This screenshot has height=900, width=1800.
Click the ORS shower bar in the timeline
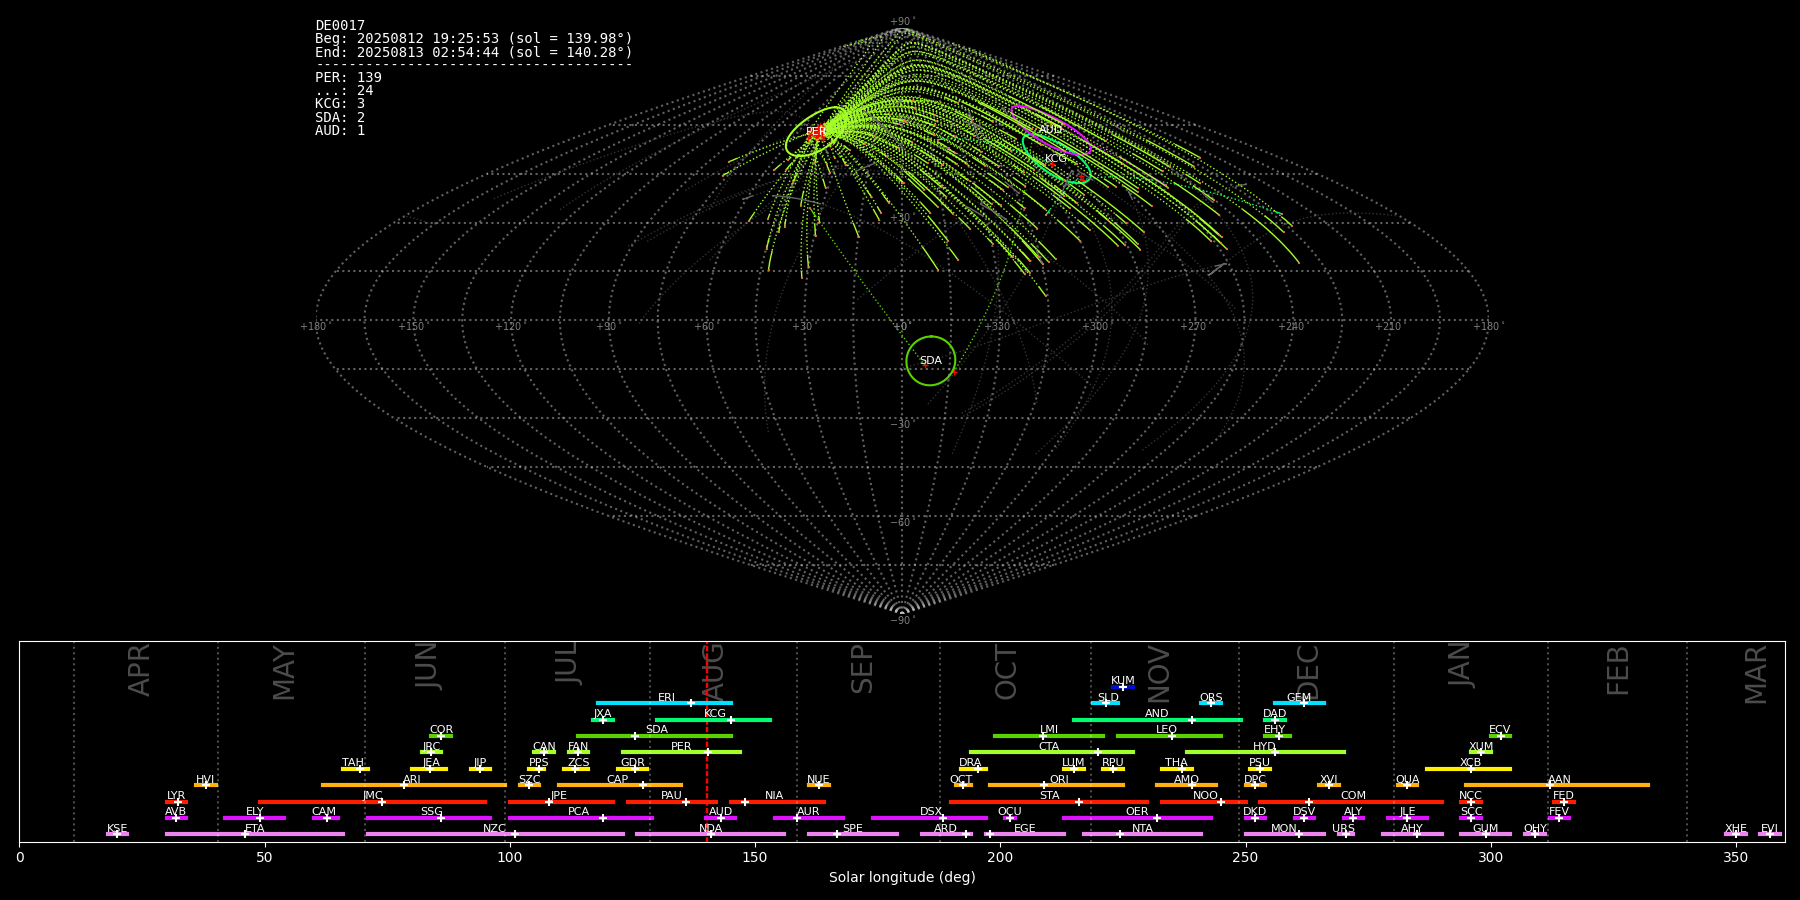(x=1211, y=703)
